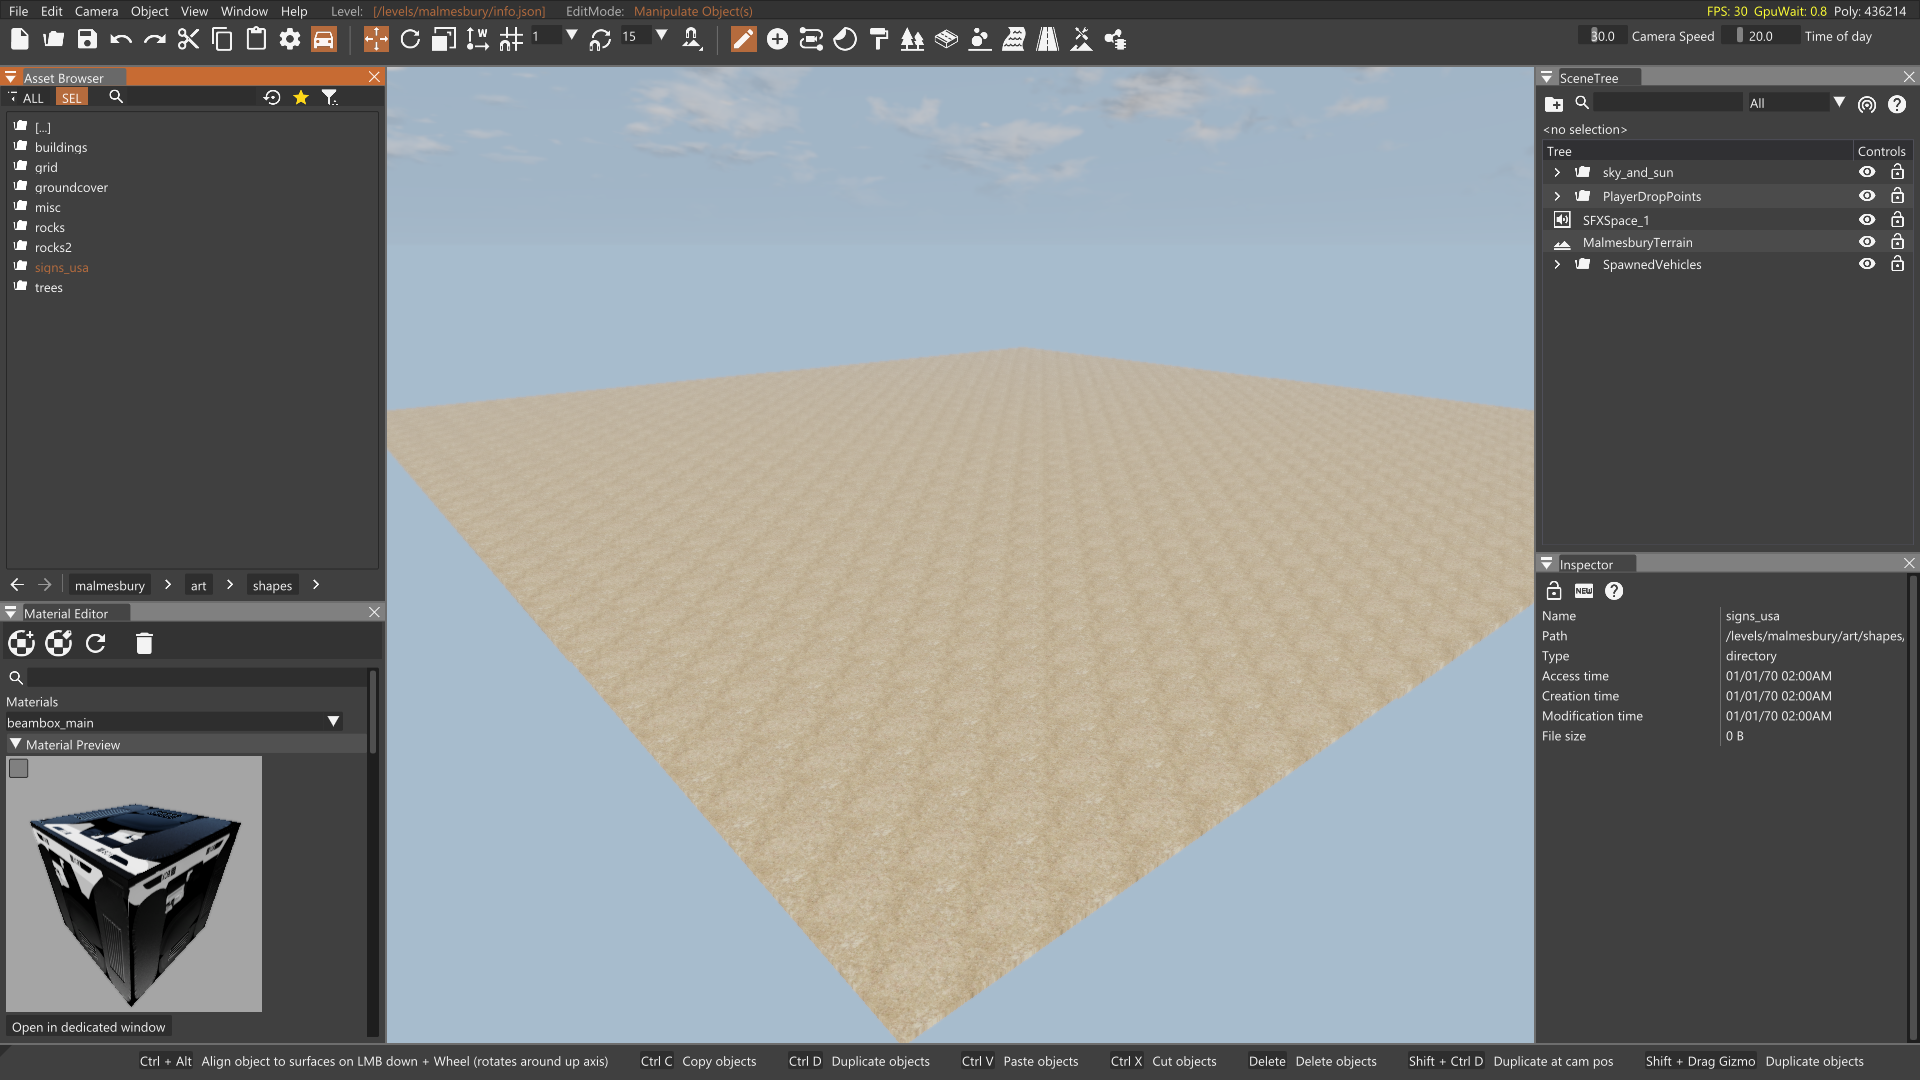Toggle the SEL filter in Asset Browser

coord(71,98)
